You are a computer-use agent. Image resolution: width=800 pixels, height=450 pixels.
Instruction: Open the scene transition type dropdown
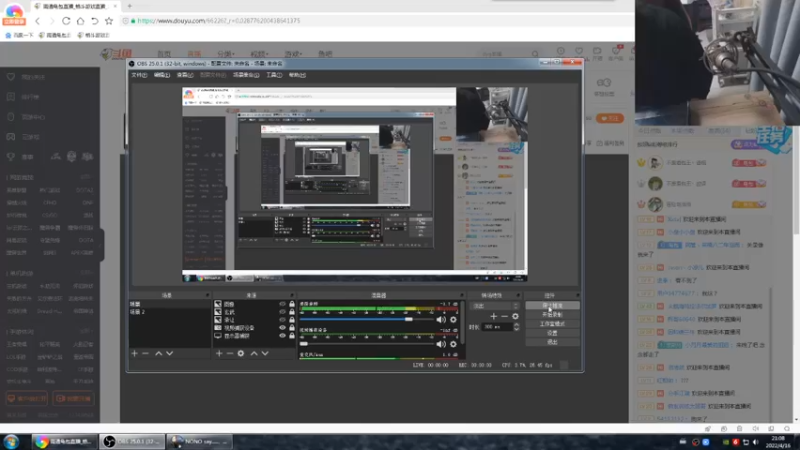(x=495, y=306)
